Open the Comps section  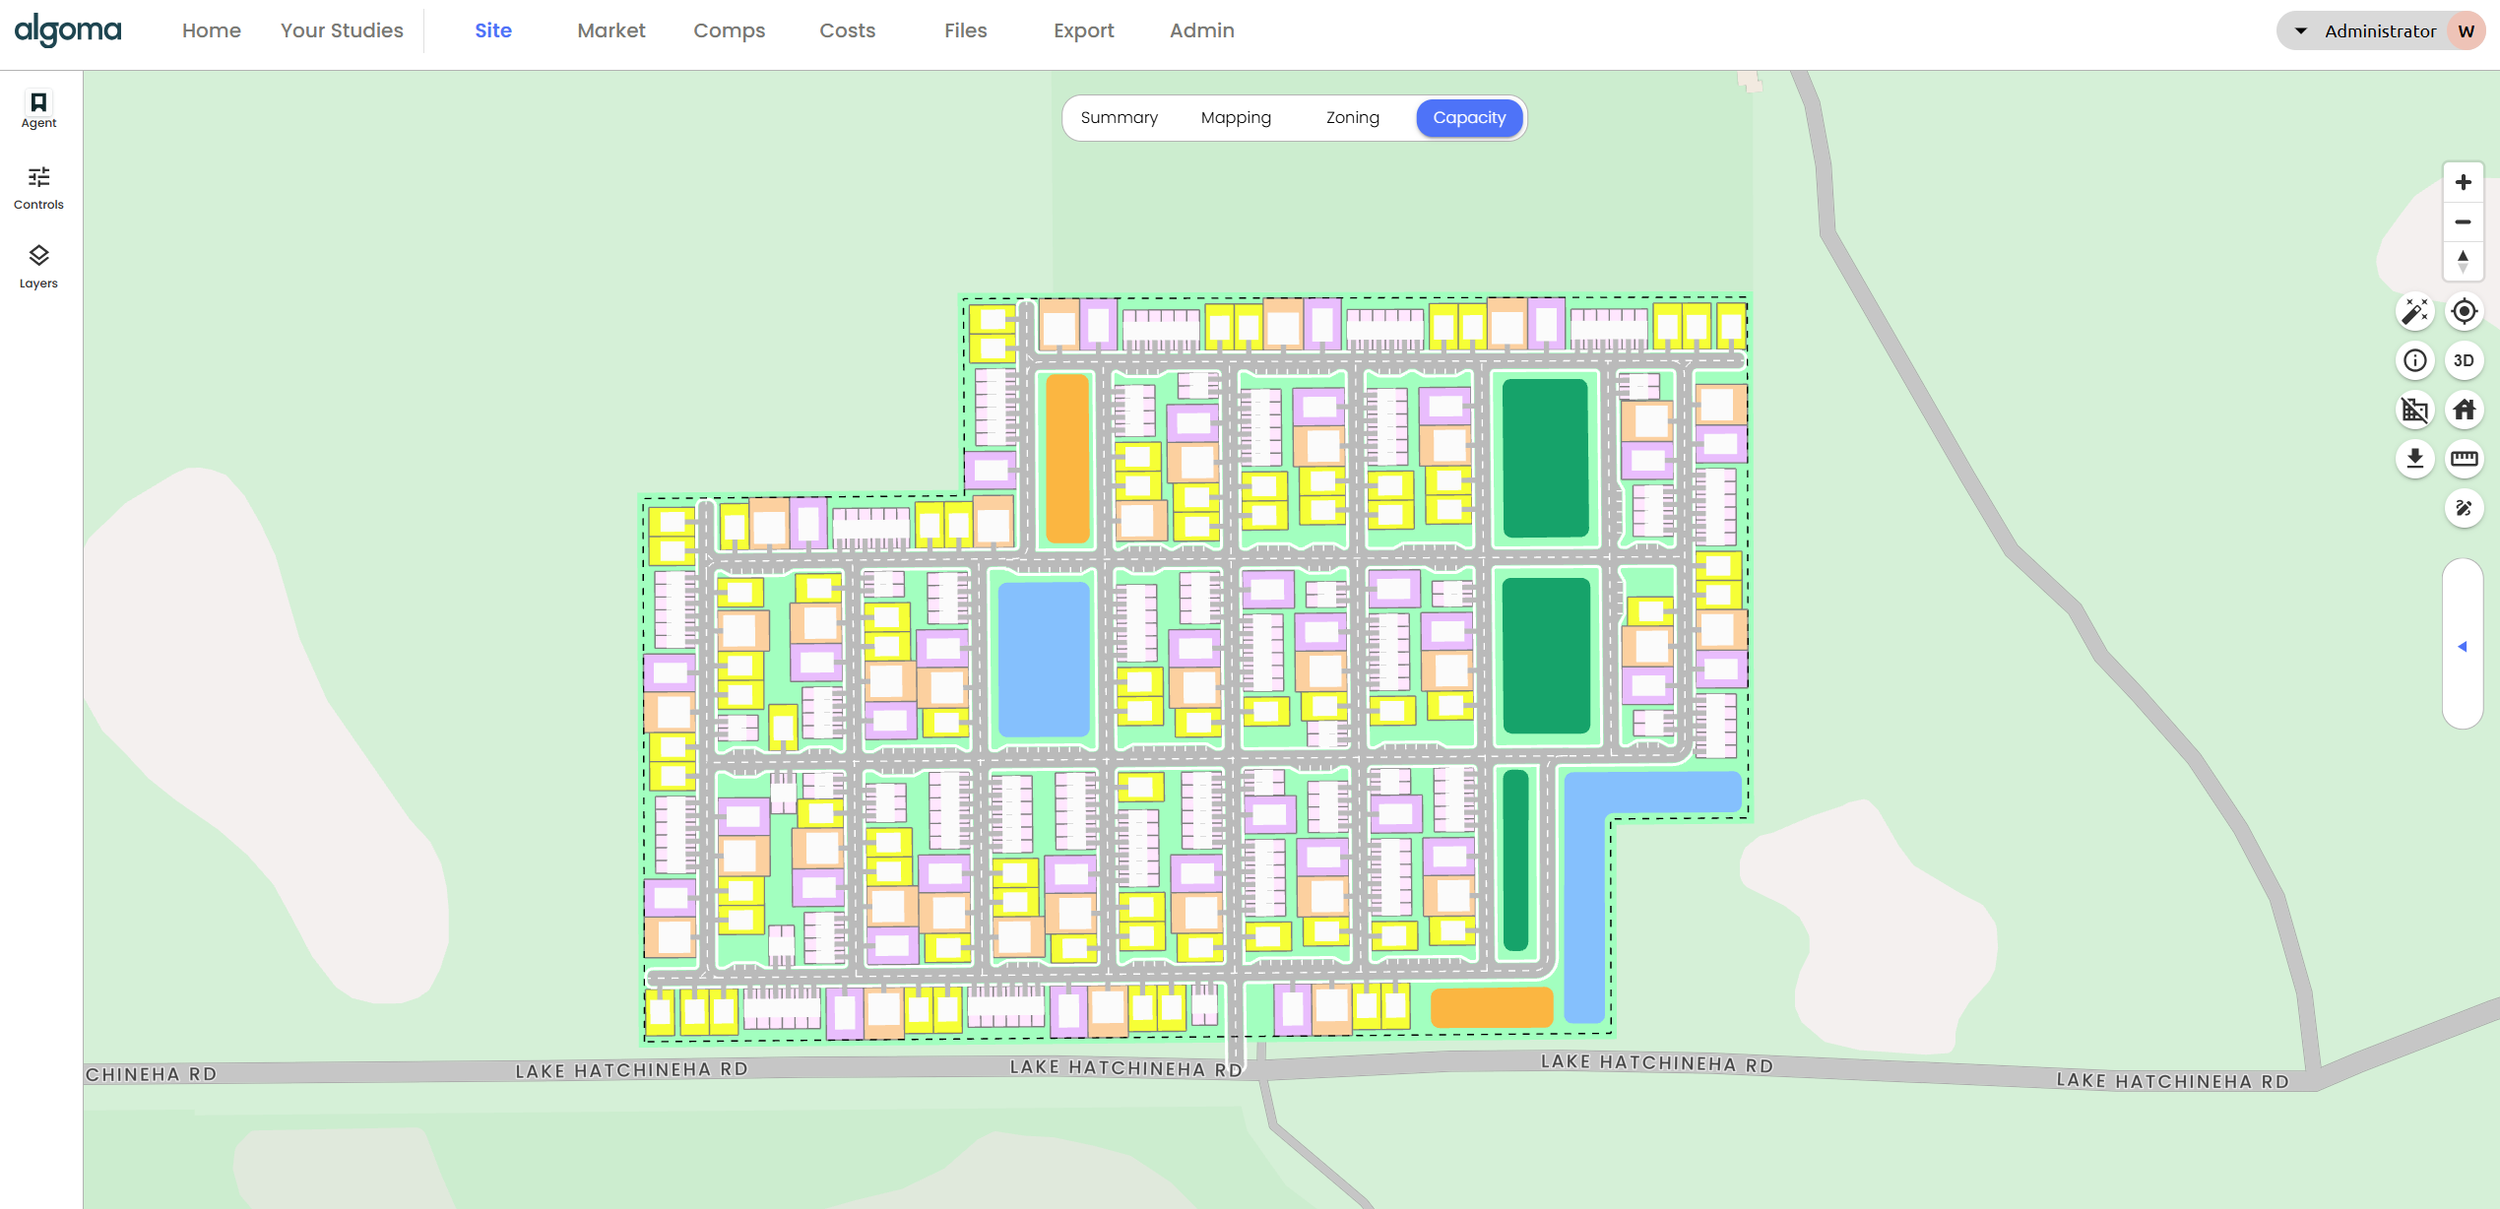coord(729,31)
